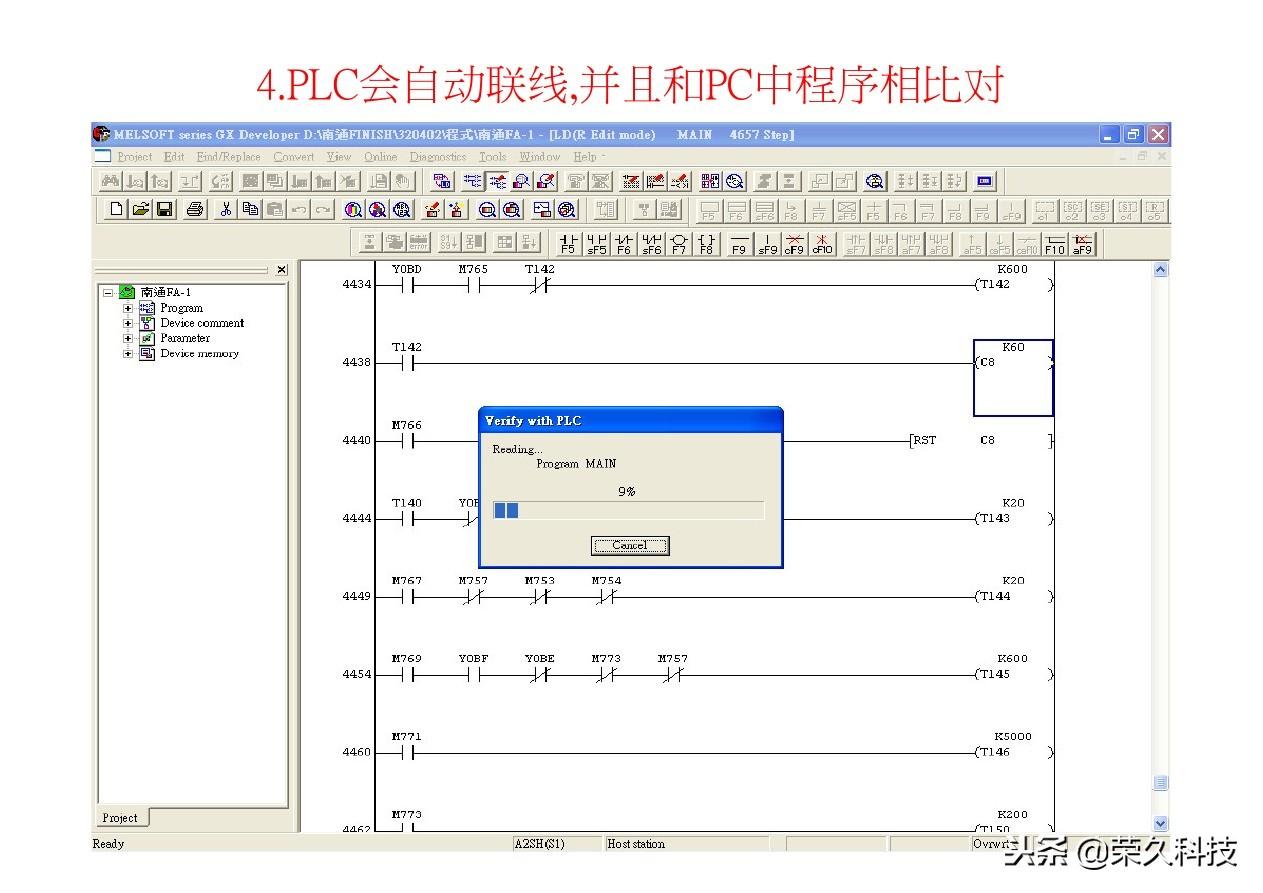Open the Find/Replace menu
Image resolution: width=1263 pixels, height=893 pixels.
point(228,157)
